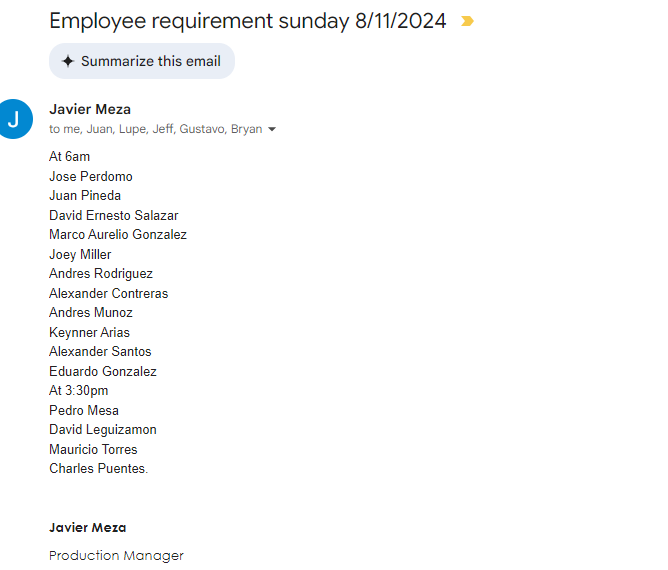Screen dimensions: 668x570
Task: Click the yellow importance marker beside subject
Action: (x=467, y=21)
